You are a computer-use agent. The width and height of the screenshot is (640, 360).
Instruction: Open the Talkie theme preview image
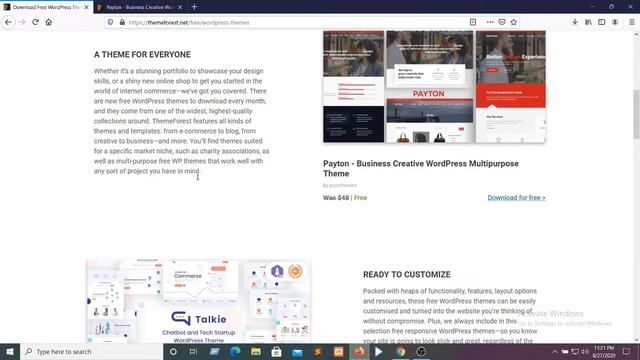click(198, 301)
